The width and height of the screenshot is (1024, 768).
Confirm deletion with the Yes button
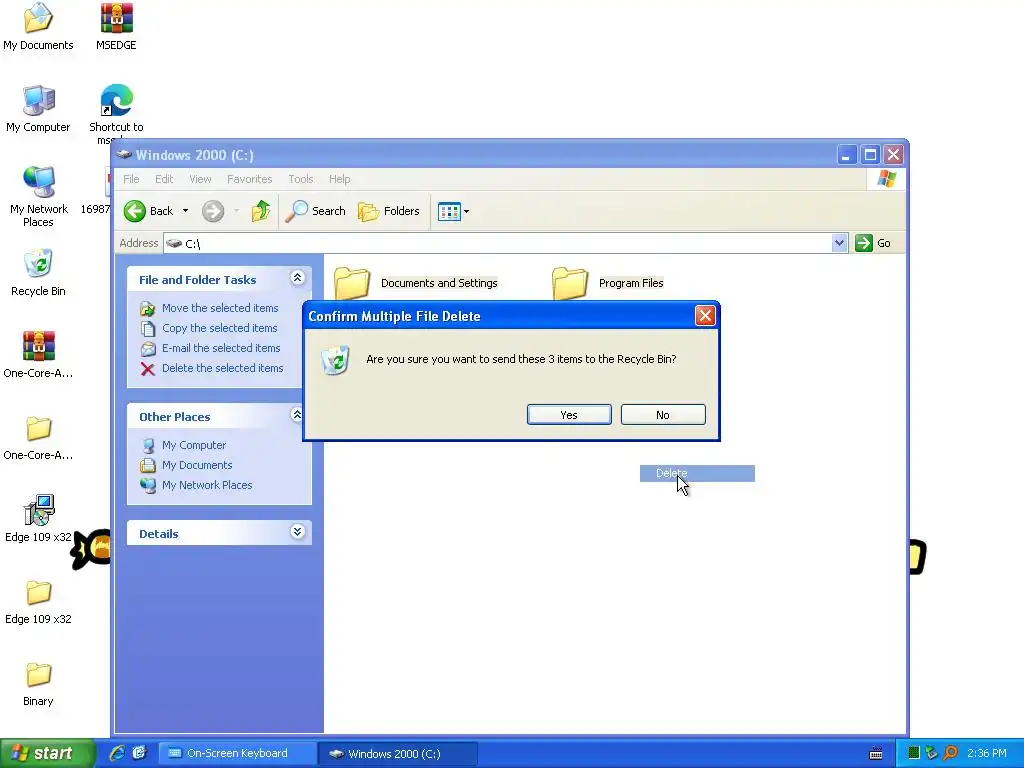[569, 415]
